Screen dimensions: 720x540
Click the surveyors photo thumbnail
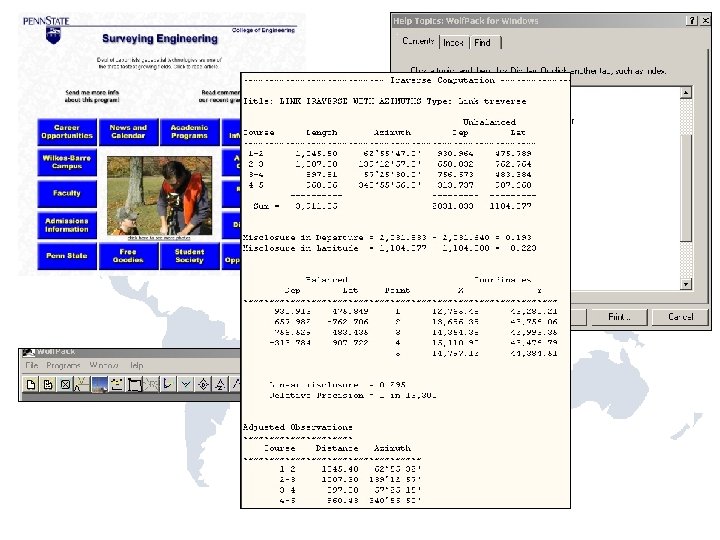click(159, 196)
